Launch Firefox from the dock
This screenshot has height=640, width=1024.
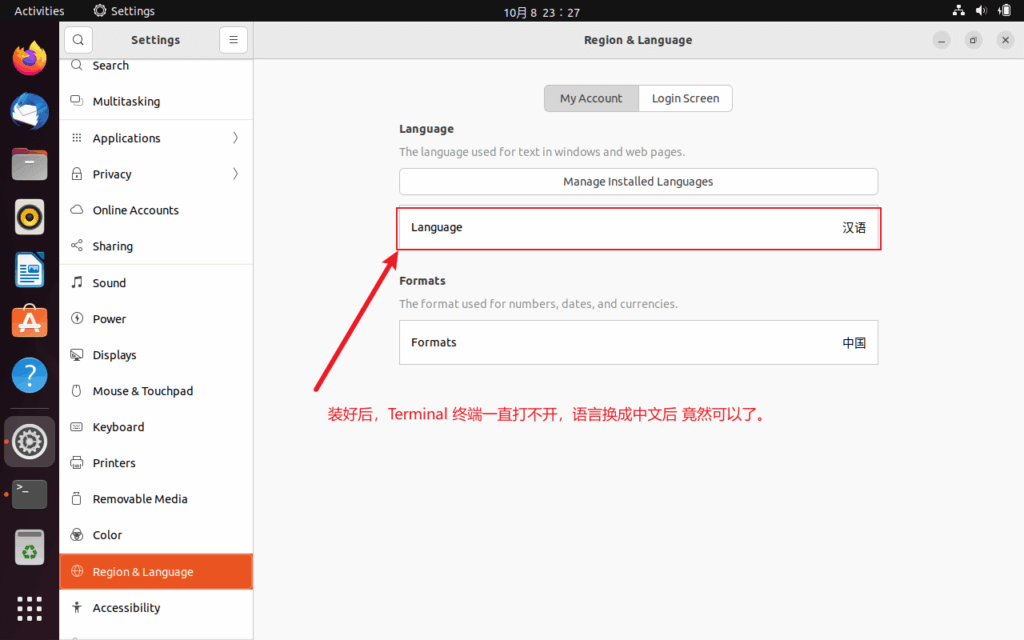pos(30,58)
